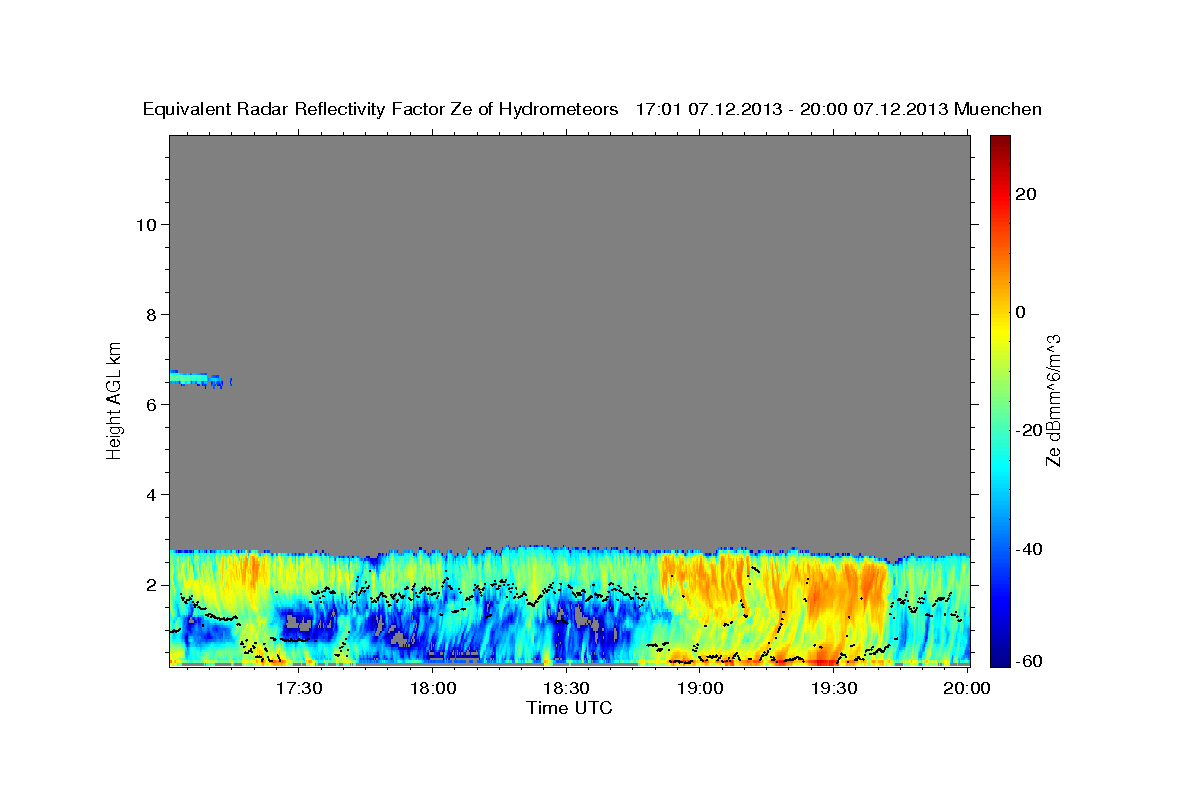
Task: Click the 19:00 time tick label
Action: (x=700, y=688)
